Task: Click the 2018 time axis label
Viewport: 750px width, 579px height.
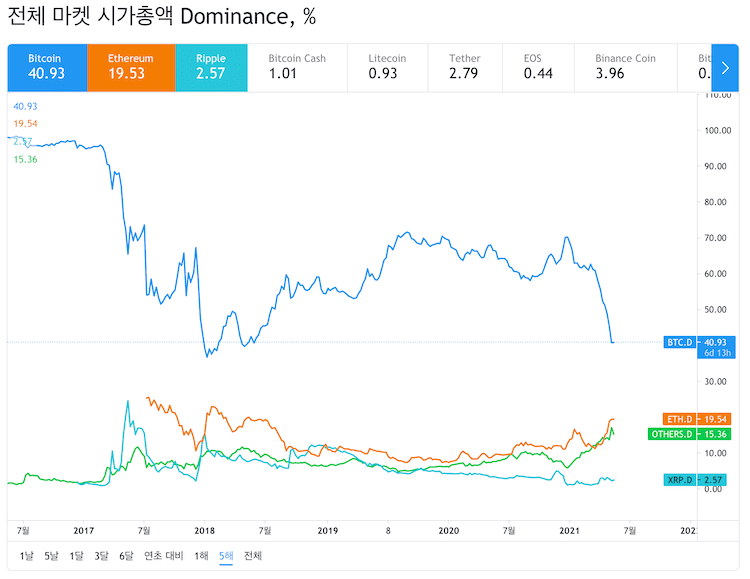Action: tap(204, 530)
